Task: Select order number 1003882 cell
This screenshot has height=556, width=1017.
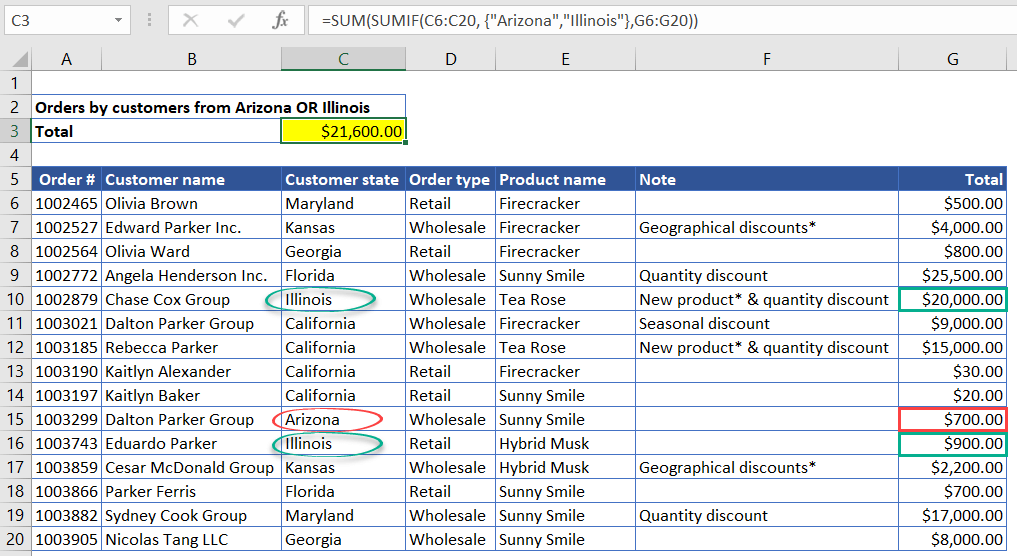Action: 66,516
